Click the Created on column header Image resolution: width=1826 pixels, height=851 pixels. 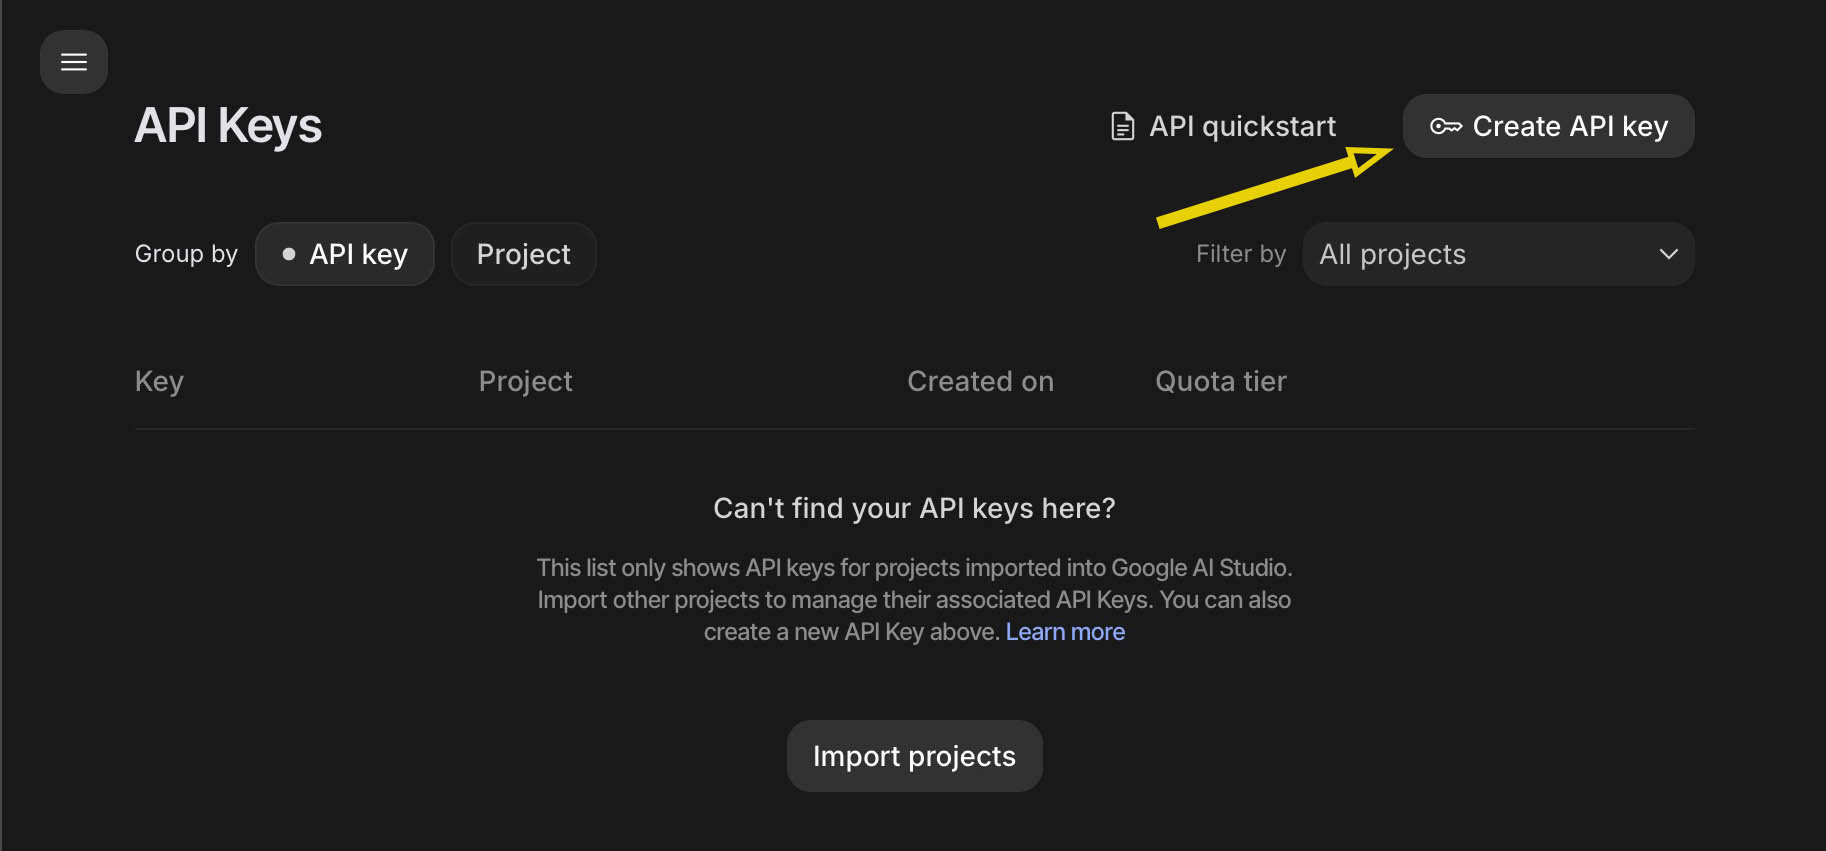pos(980,381)
